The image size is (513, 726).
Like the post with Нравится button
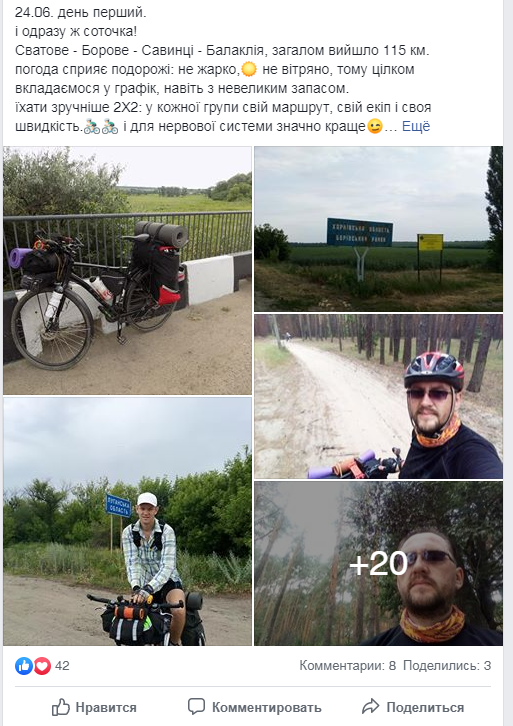(x=94, y=707)
